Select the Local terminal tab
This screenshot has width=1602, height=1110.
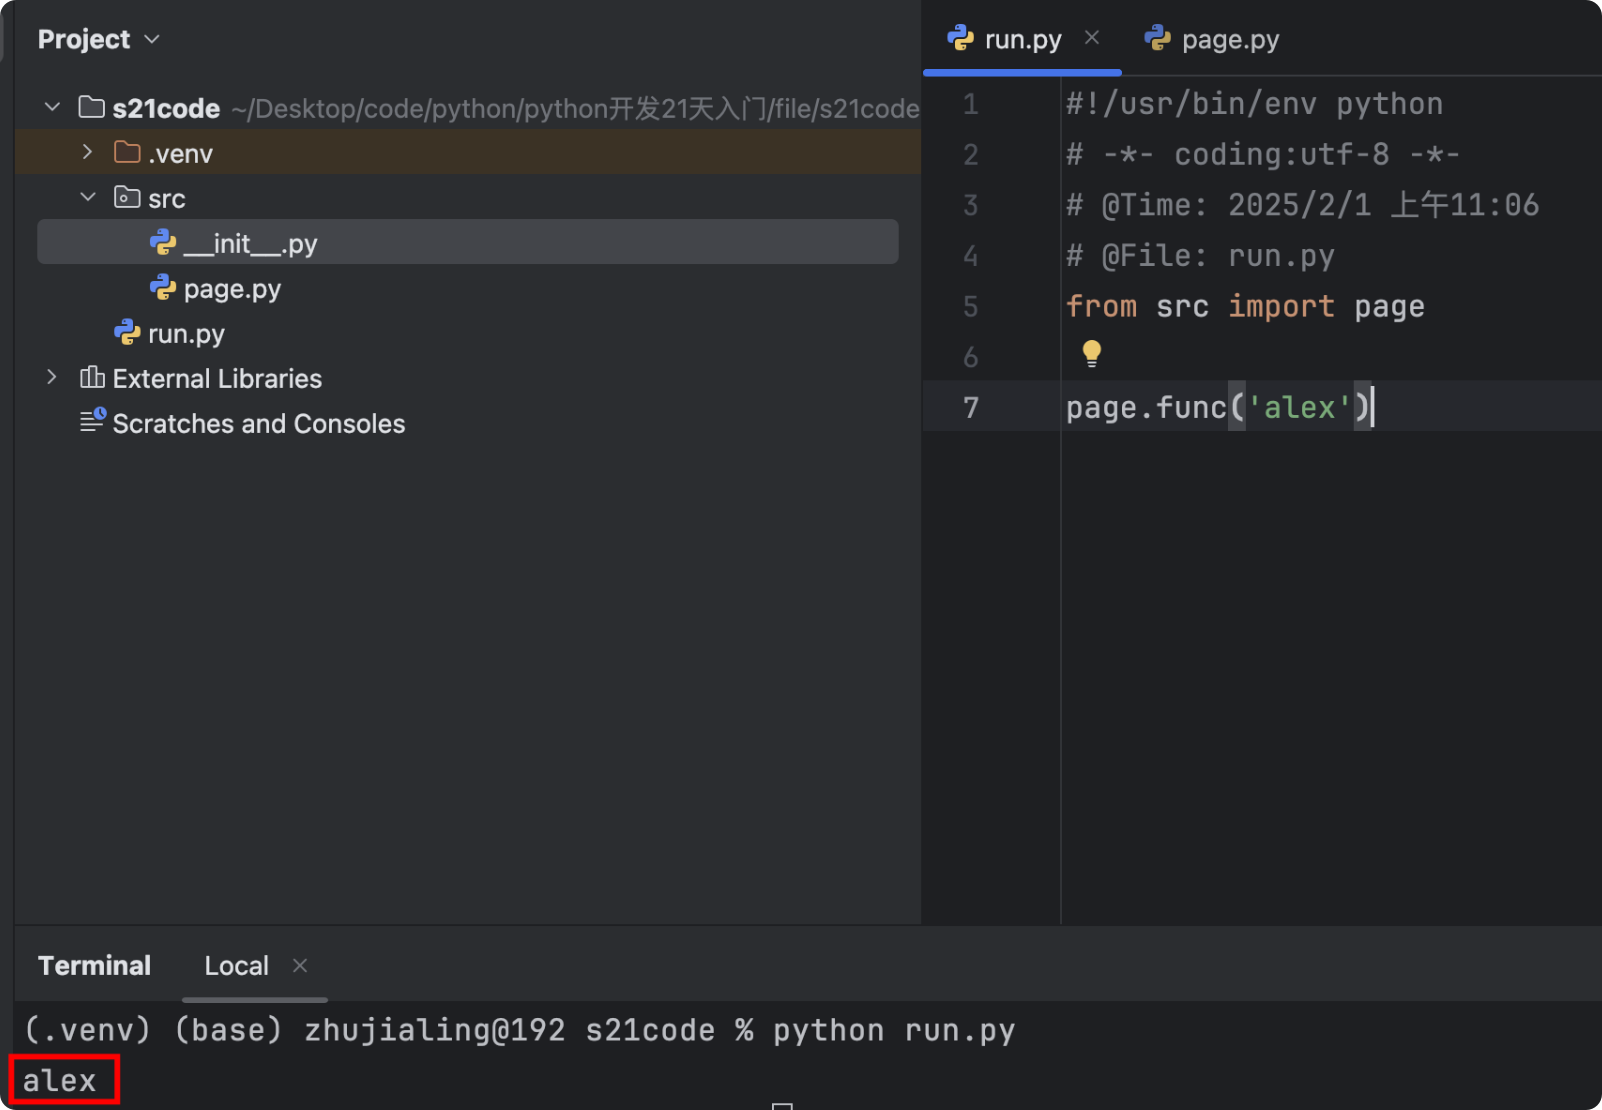tap(236, 966)
